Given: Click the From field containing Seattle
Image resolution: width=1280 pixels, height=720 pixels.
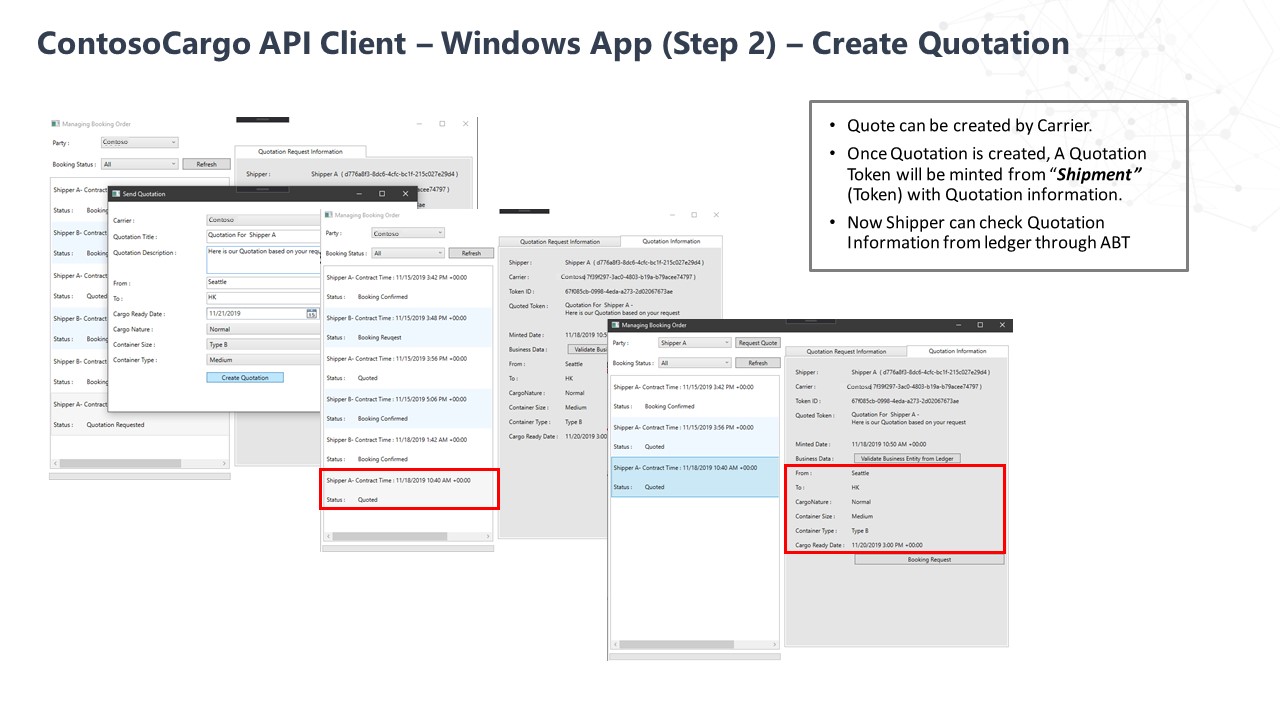Looking at the screenshot, I should pos(263,283).
